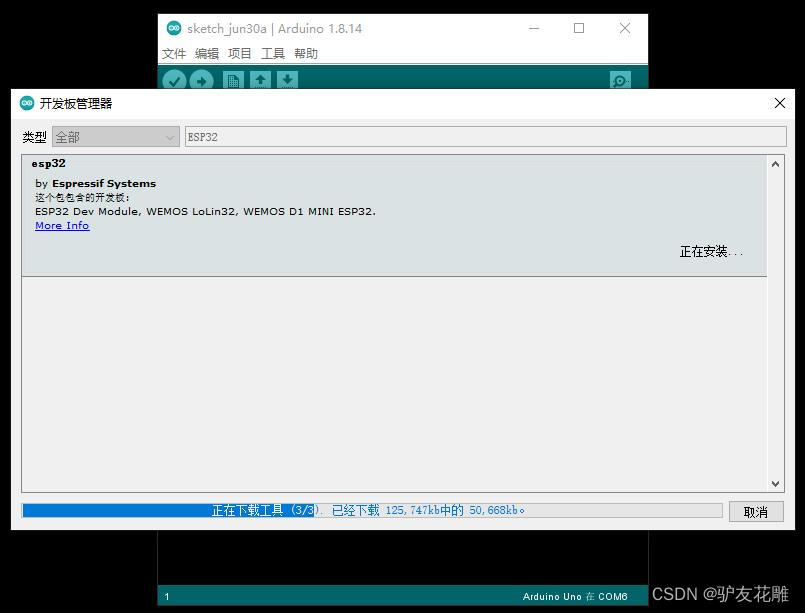Maximize the Arduino sketch window
Image resolution: width=805 pixels, height=613 pixels.
(x=579, y=28)
